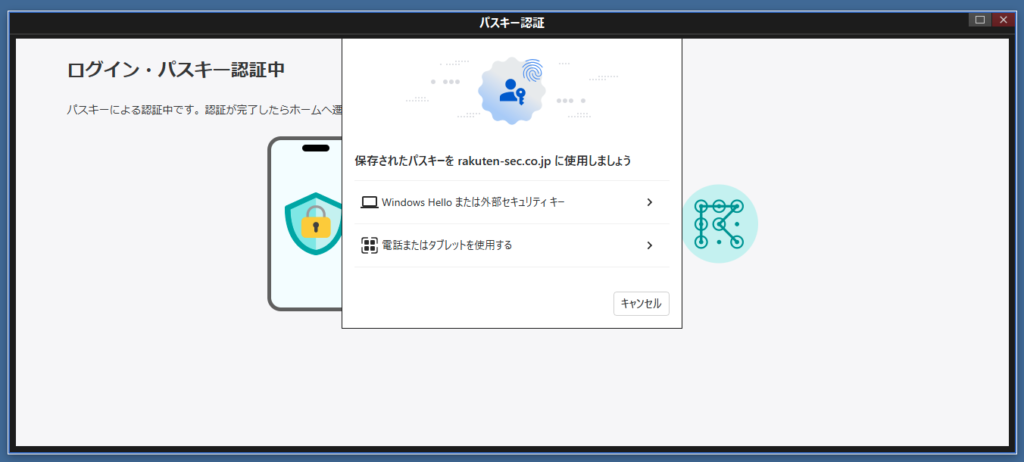Choose Windows Hello または外部セキュリティ キー option
The image size is (1024, 462).
coord(511,202)
